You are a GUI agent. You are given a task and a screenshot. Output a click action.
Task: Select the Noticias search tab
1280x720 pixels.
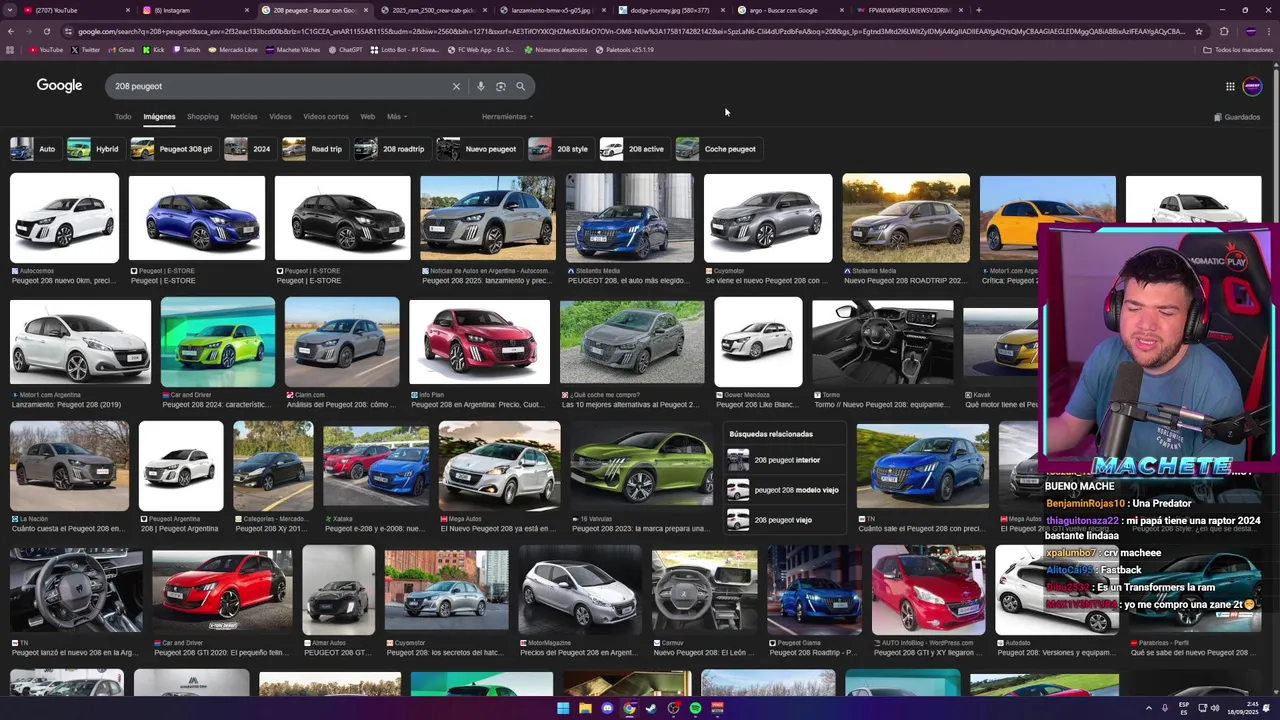243,117
